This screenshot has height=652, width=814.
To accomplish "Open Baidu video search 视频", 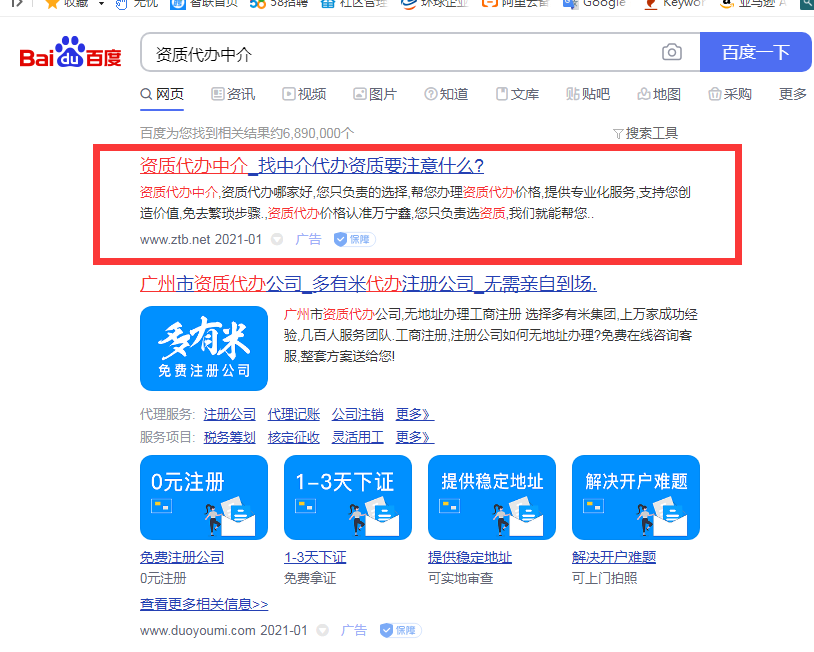I will click(304, 93).
